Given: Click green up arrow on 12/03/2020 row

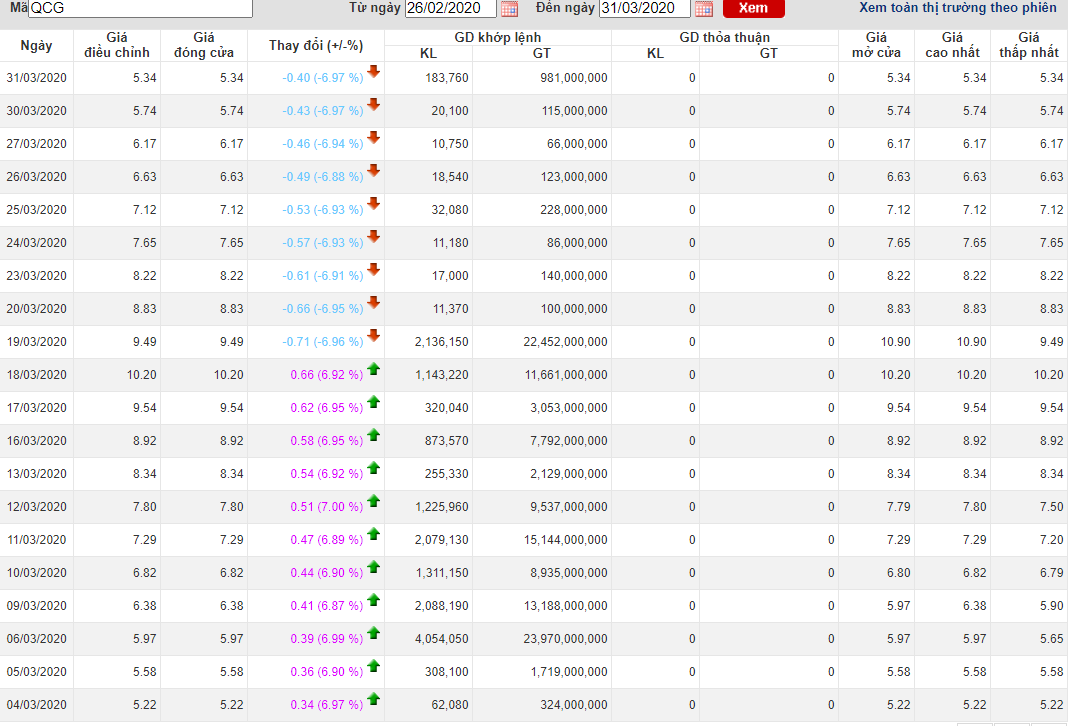Looking at the screenshot, I should [x=373, y=501].
